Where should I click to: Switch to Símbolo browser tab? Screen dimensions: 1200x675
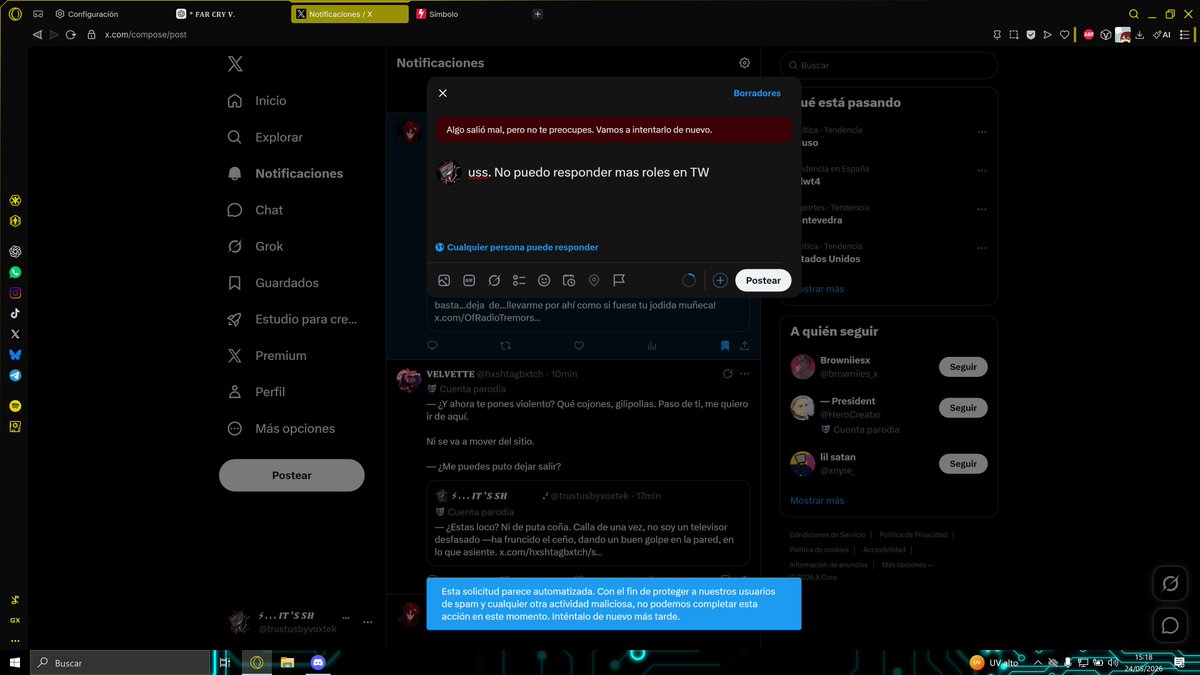tap(468, 14)
